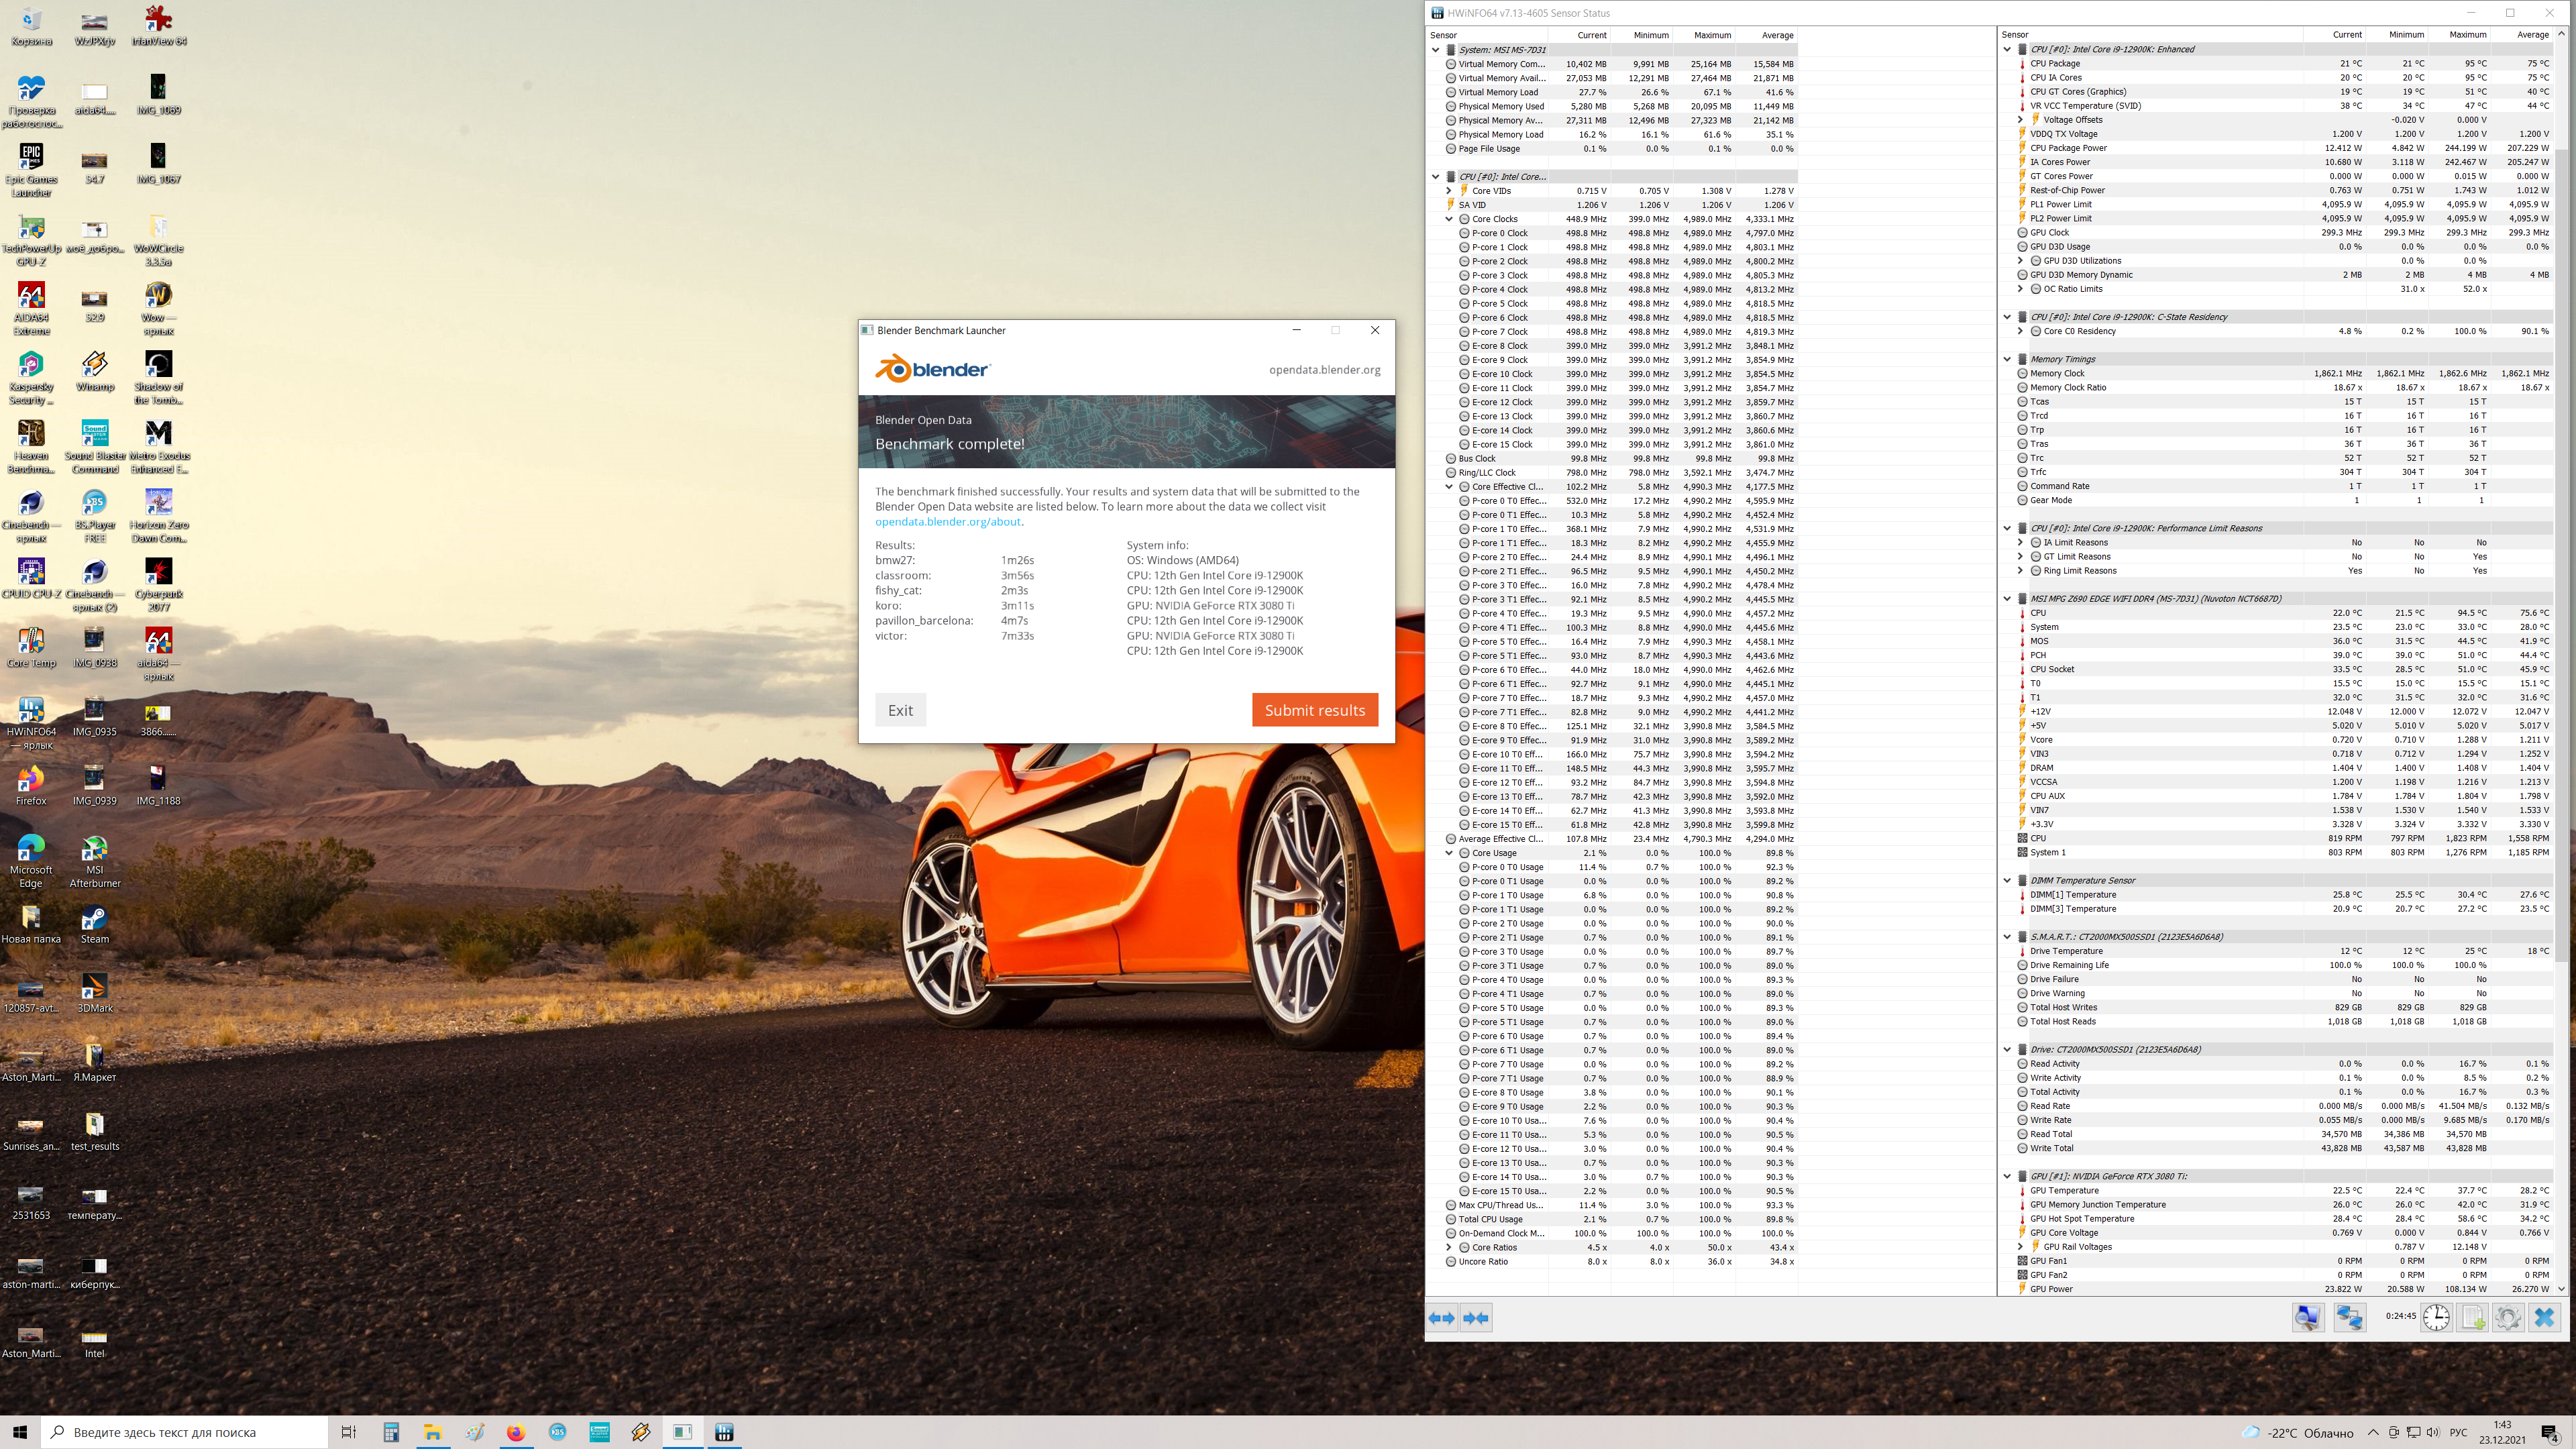Expand the Core VIDs tree row

[x=1449, y=191]
